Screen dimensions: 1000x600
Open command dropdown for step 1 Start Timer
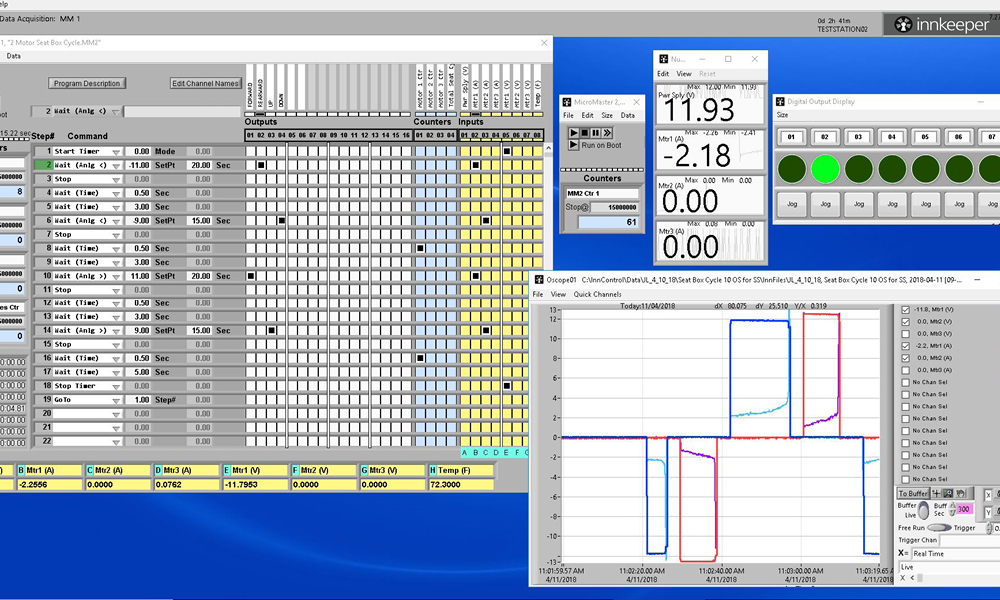tap(116, 152)
